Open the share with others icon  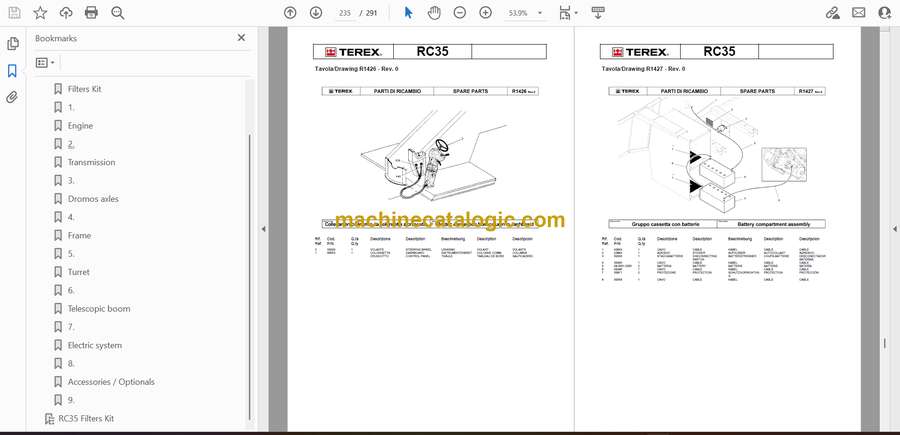(885, 13)
